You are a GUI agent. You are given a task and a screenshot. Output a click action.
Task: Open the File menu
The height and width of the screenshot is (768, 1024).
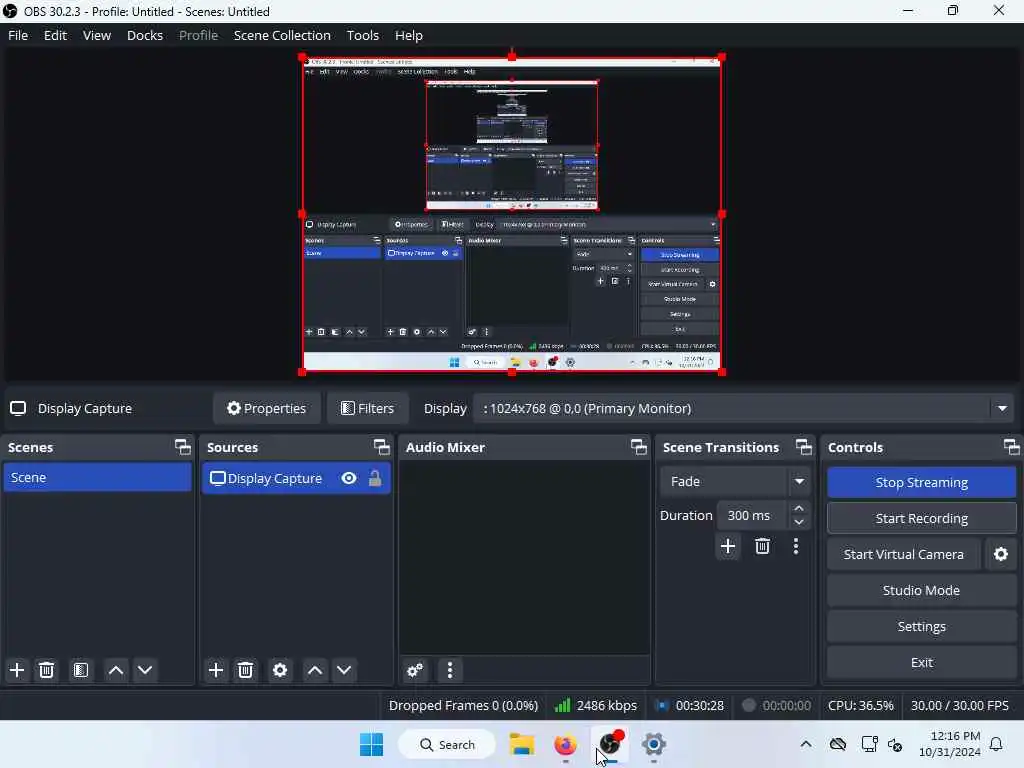(x=18, y=35)
